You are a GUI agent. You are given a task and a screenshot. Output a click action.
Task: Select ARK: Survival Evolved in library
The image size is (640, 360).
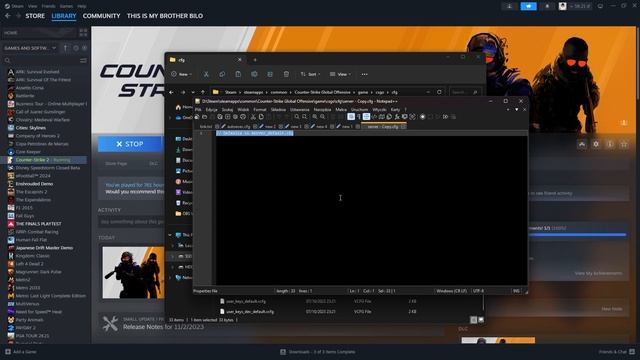coord(37,72)
